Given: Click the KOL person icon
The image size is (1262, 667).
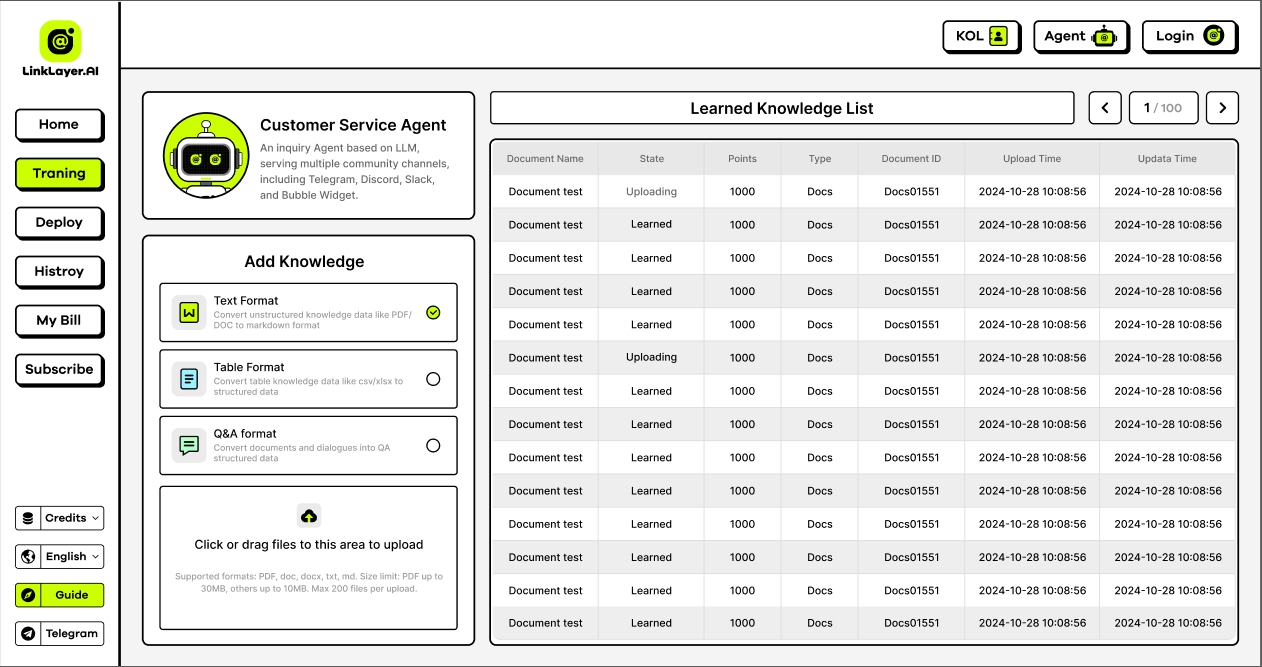Looking at the screenshot, I should coord(998,36).
